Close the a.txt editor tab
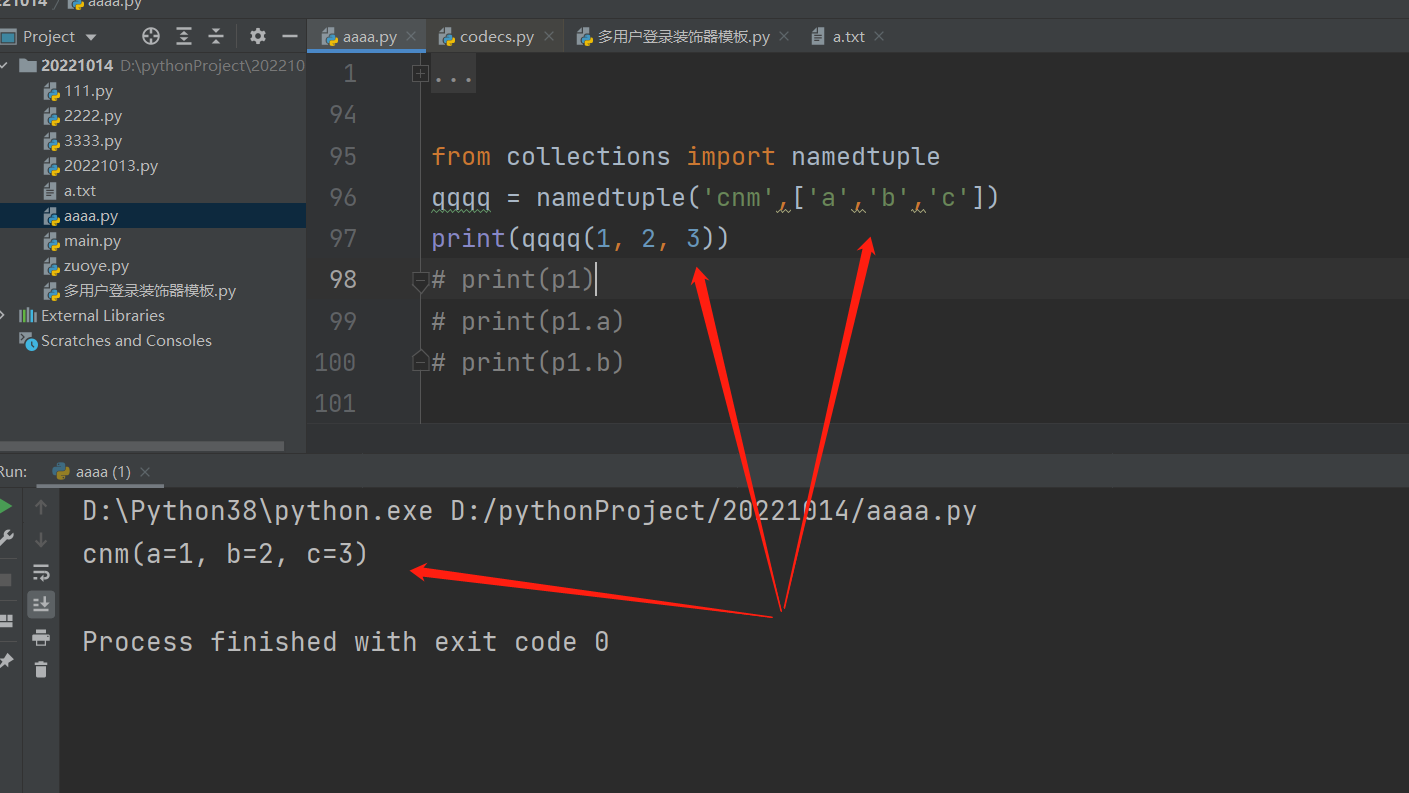This screenshot has width=1409, height=793. [879, 36]
